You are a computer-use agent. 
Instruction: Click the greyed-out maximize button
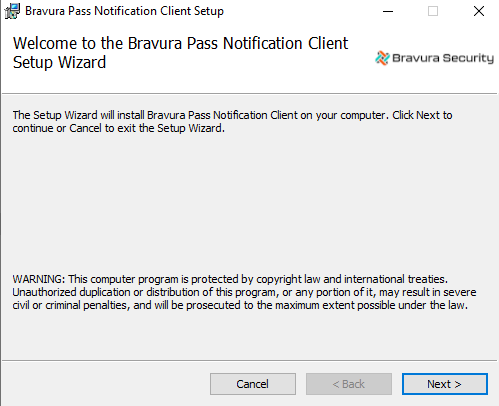coord(433,11)
